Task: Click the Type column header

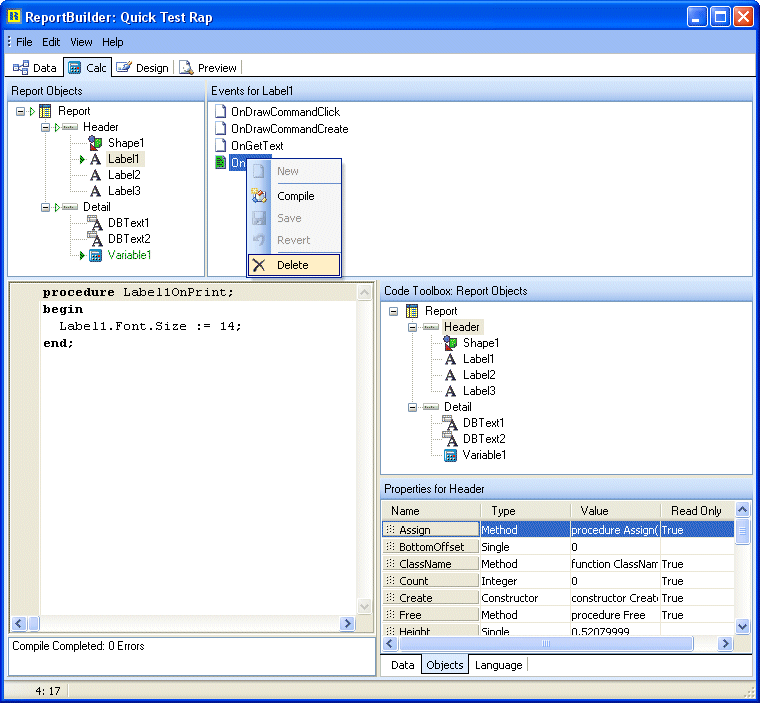Action: pyautogui.click(x=525, y=511)
